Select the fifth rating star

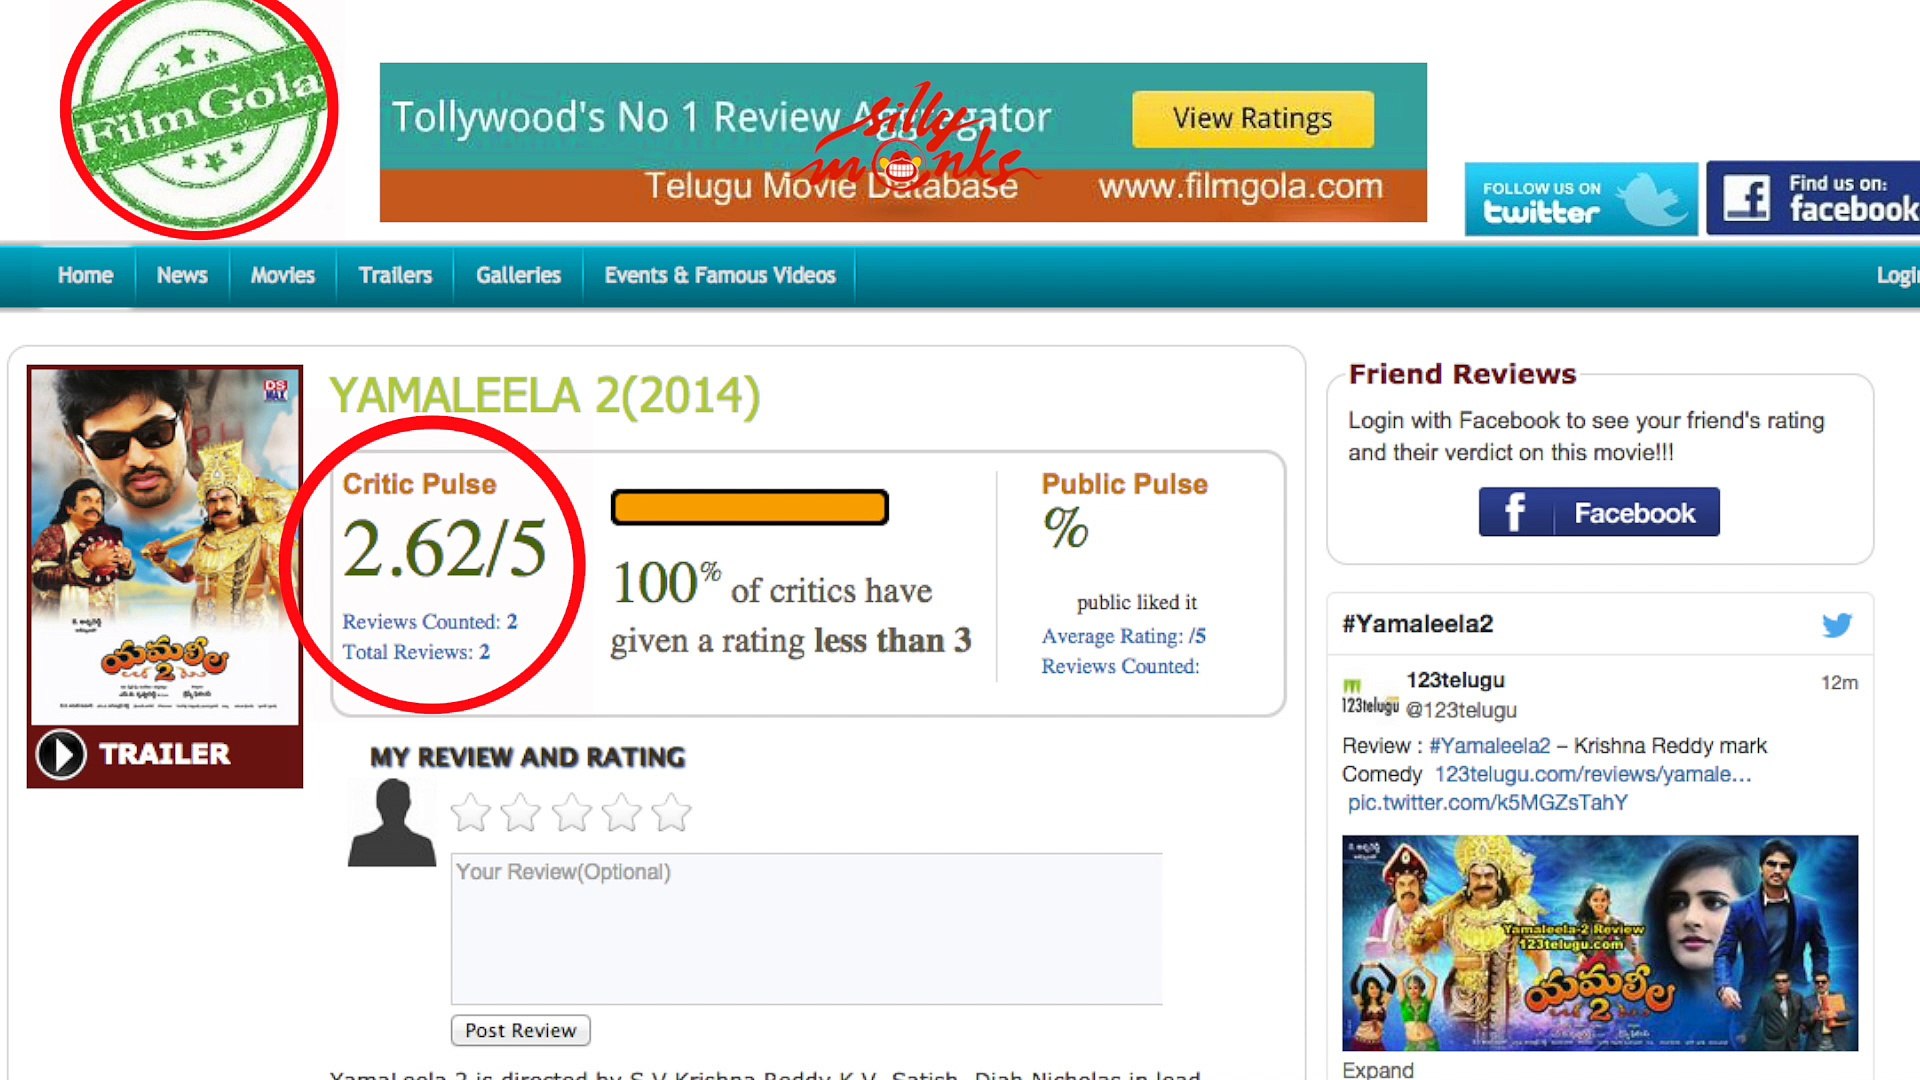pyautogui.click(x=672, y=813)
